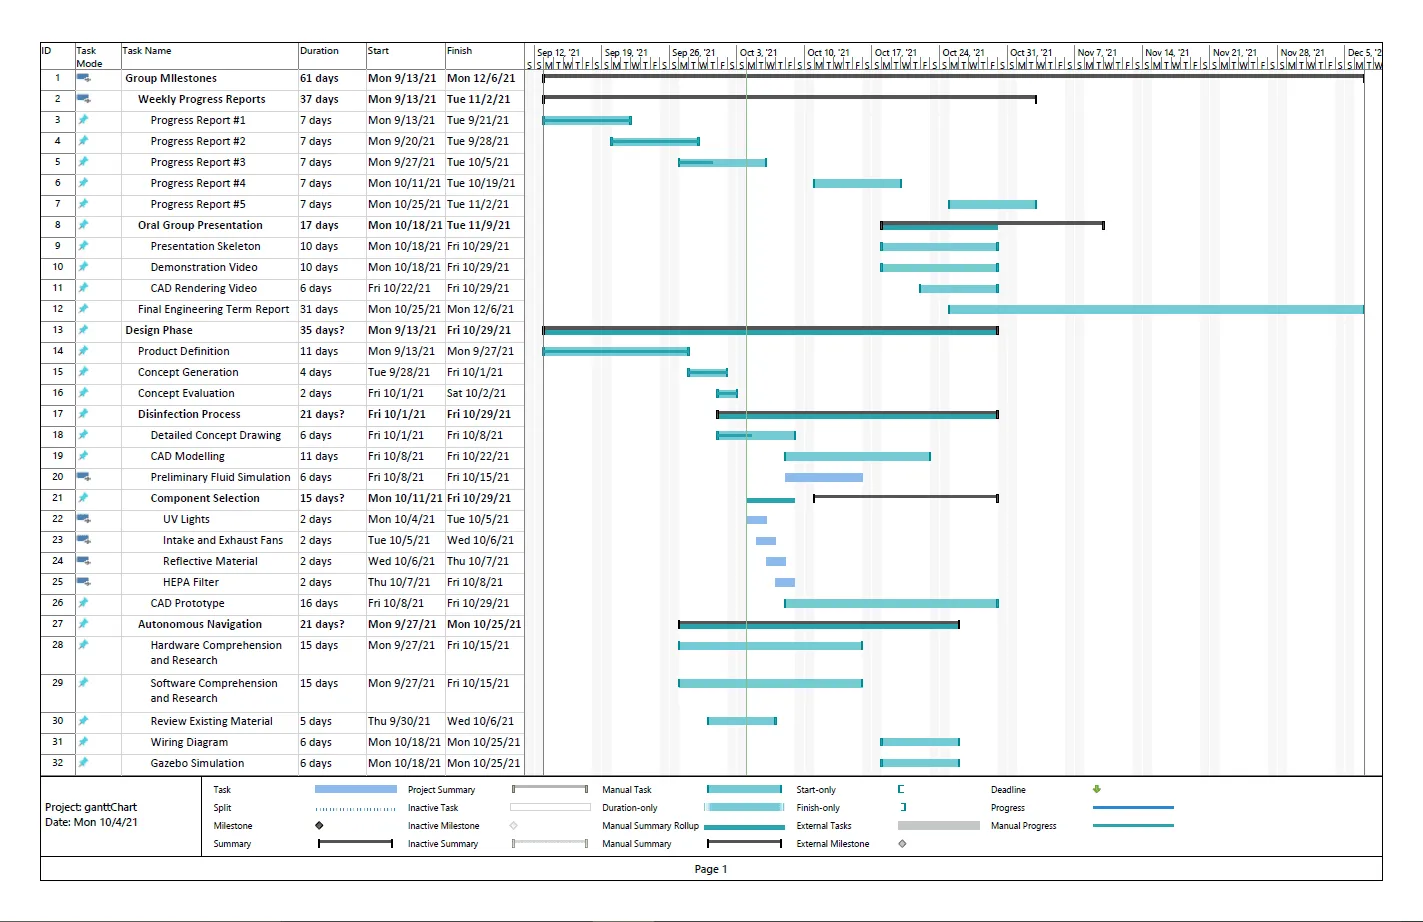Click the 61 days duration cell

[x=319, y=78]
